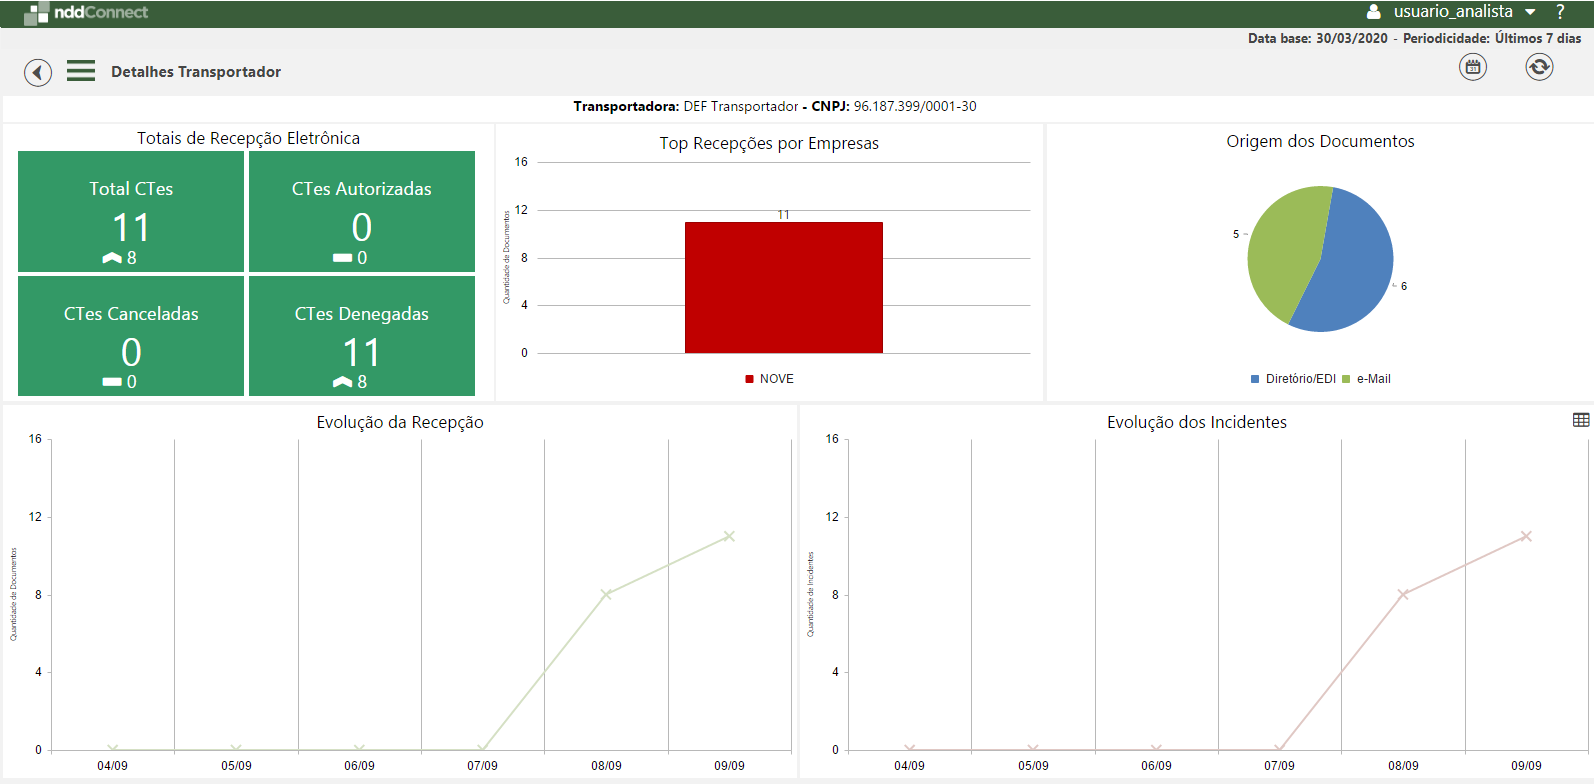This screenshot has width=1594, height=784.
Task: Open the calendar date picker
Action: point(1472,67)
